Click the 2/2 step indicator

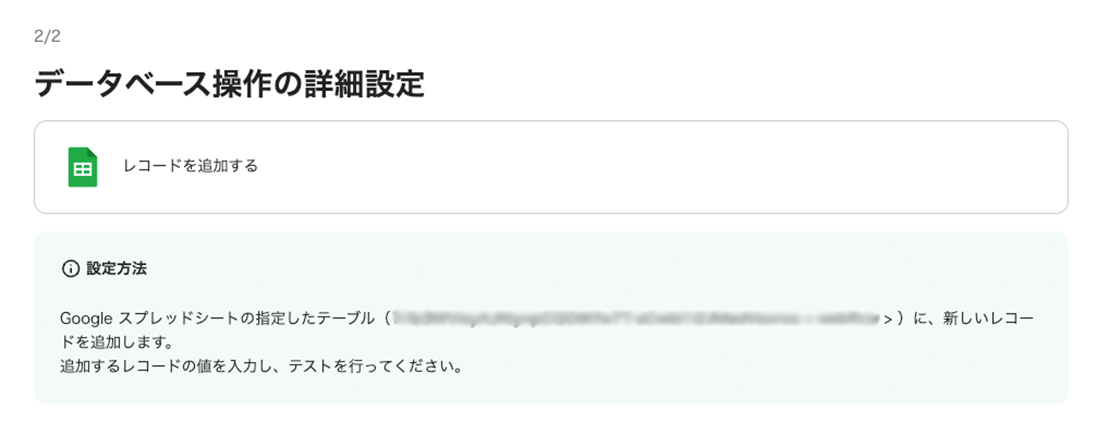click(47, 36)
